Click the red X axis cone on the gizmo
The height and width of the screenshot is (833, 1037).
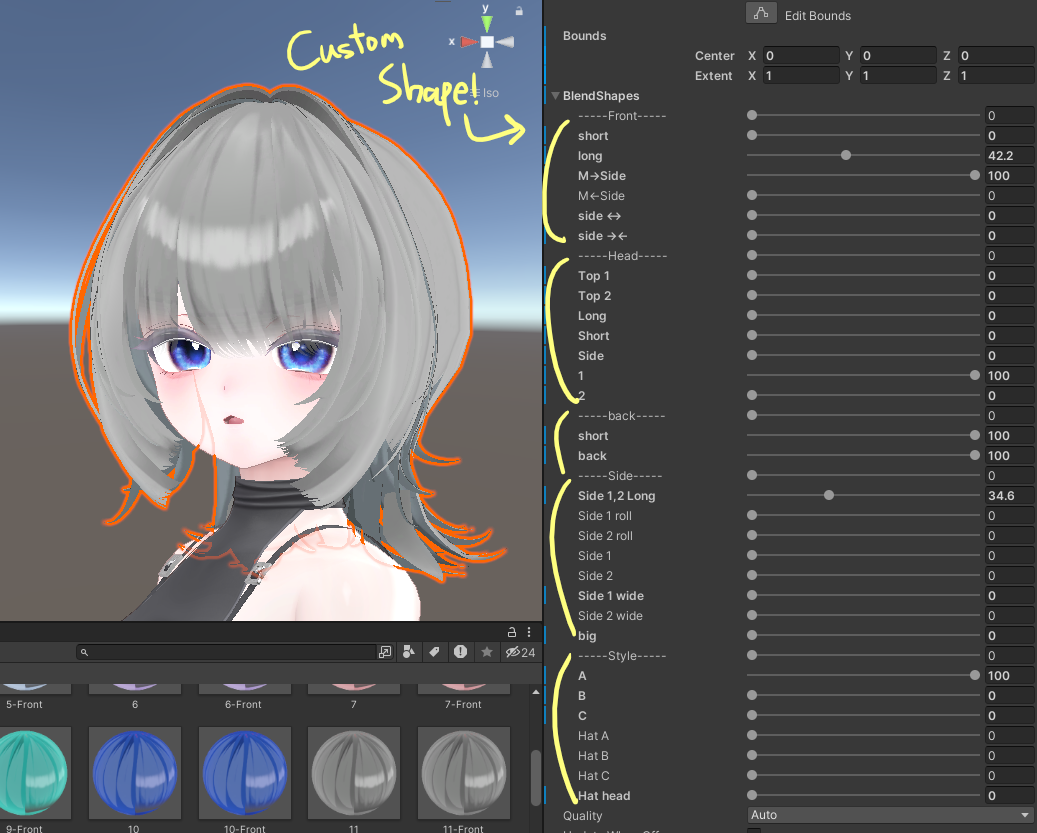(469, 41)
